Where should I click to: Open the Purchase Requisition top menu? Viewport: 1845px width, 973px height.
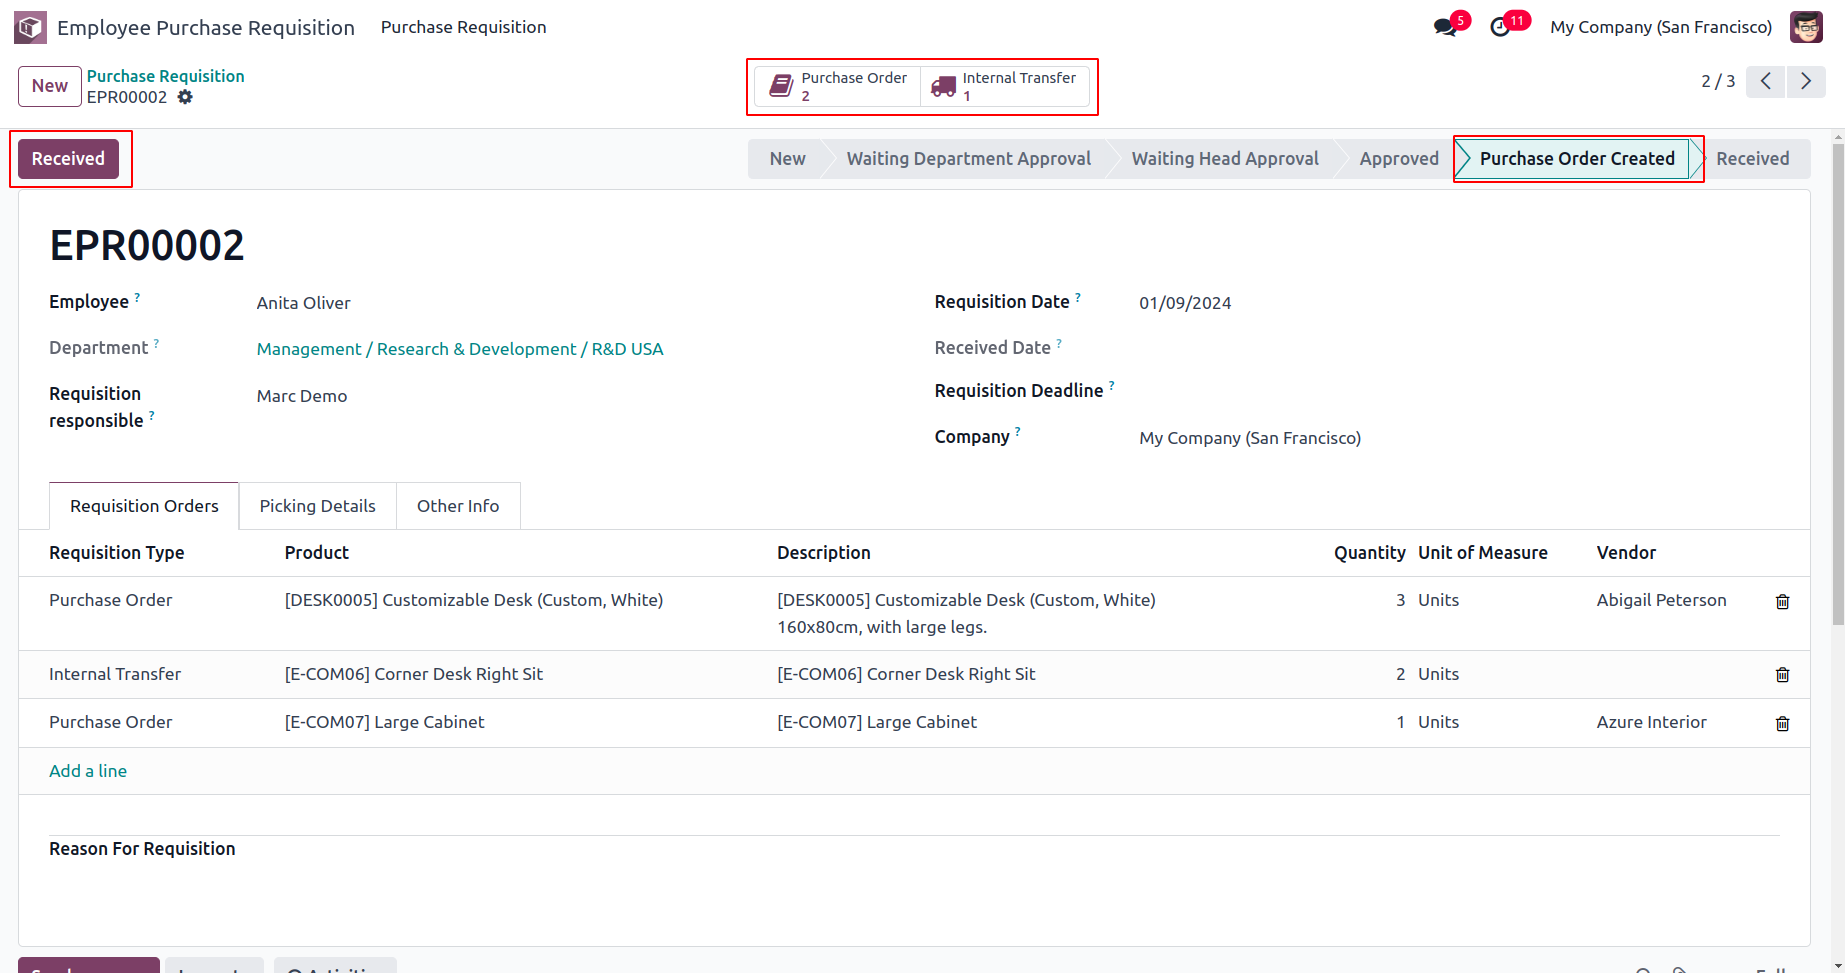tap(463, 27)
